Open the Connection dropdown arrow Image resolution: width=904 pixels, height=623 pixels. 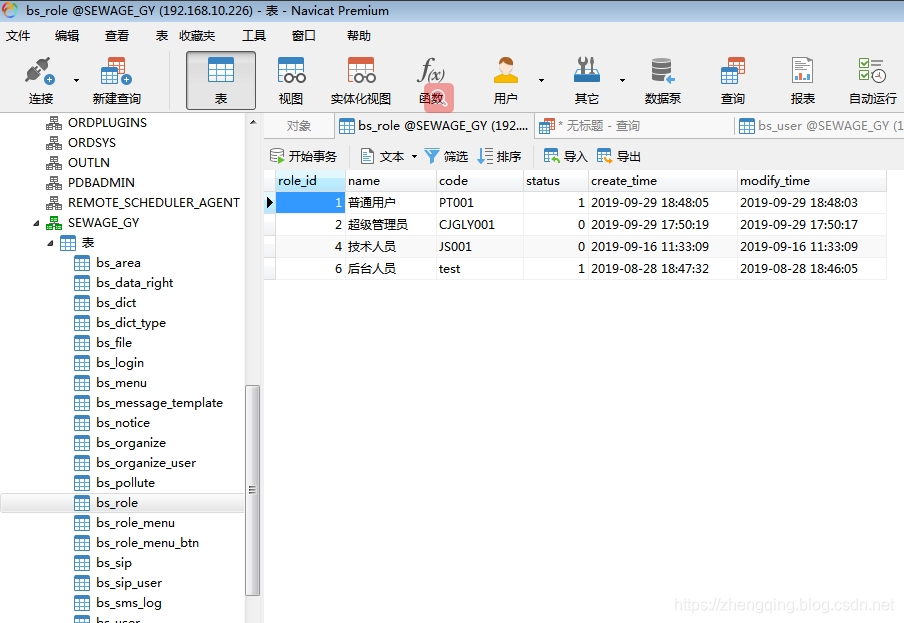tap(76, 80)
